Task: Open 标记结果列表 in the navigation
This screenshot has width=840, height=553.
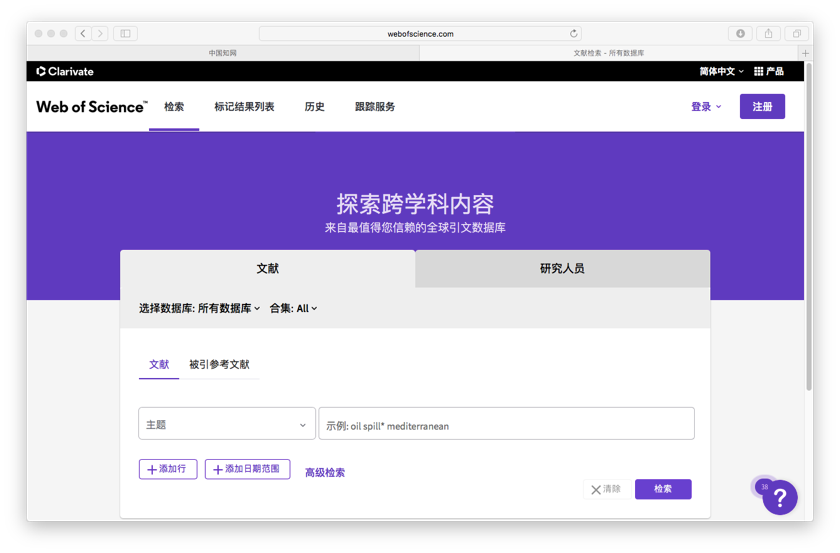Action: tap(244, 107)
